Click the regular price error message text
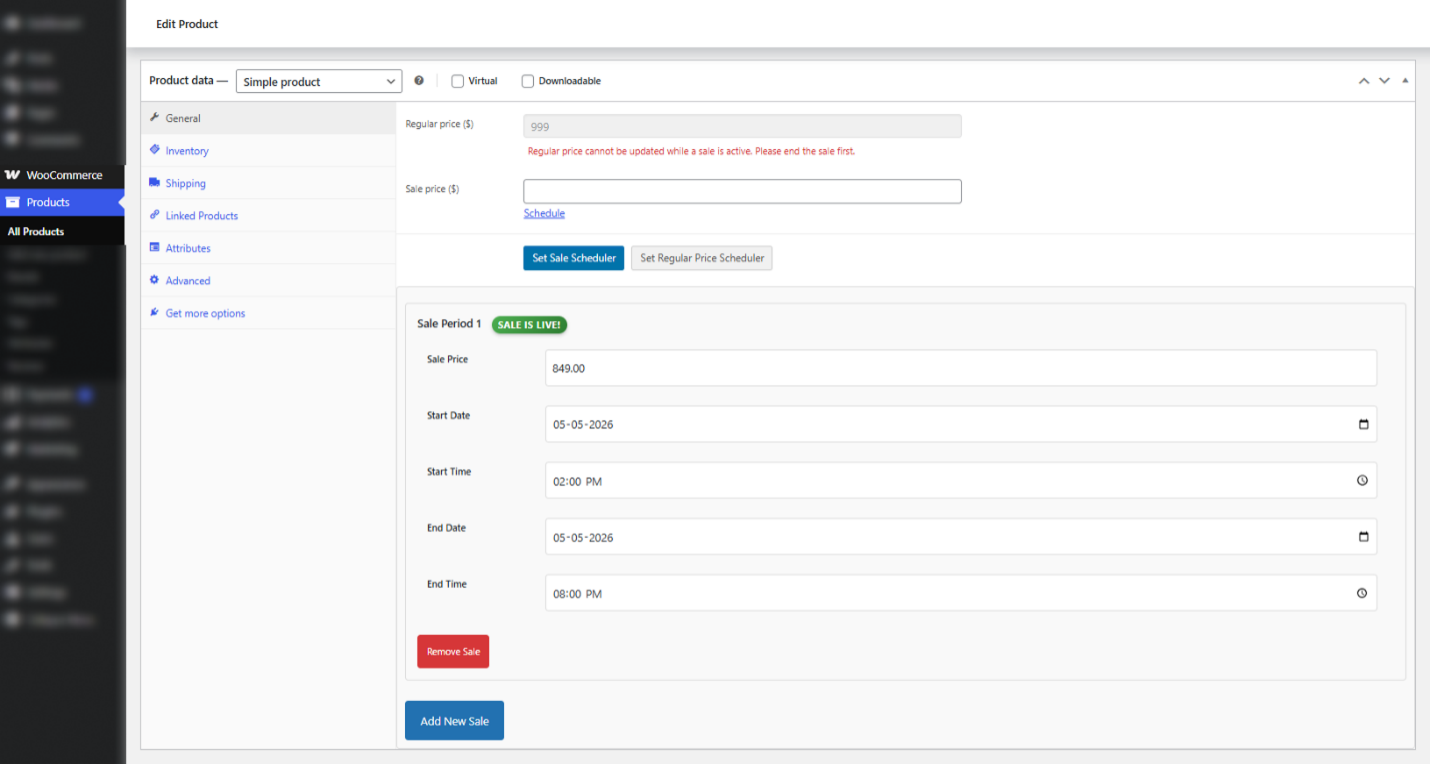This screenshot has width=1430, height=766. (x=691, y=152)
